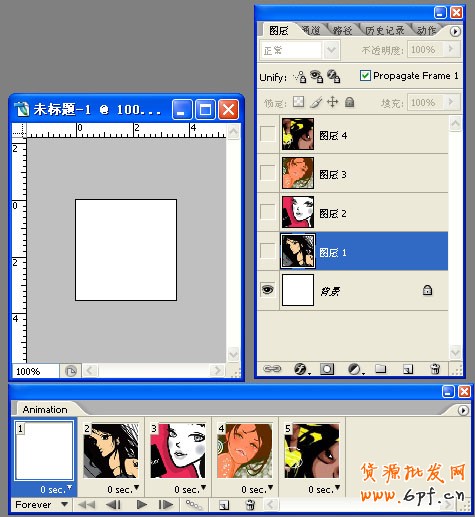Switch to the 历史记录 tab
475x517 pixels.
tap(385, 31)
